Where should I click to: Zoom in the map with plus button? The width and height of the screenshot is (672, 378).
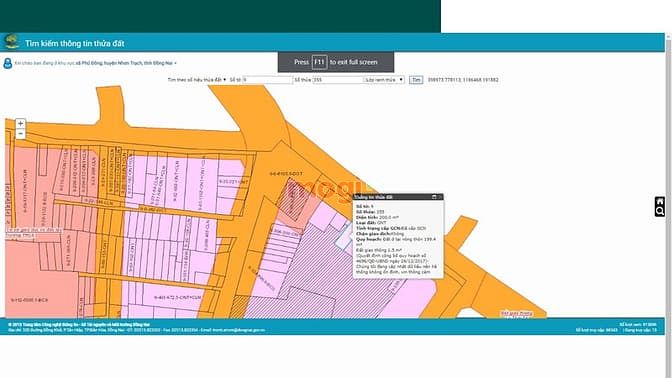20,124
